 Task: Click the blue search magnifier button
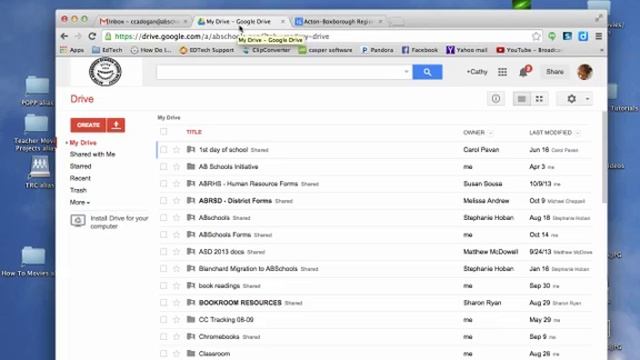pos(427,72)
